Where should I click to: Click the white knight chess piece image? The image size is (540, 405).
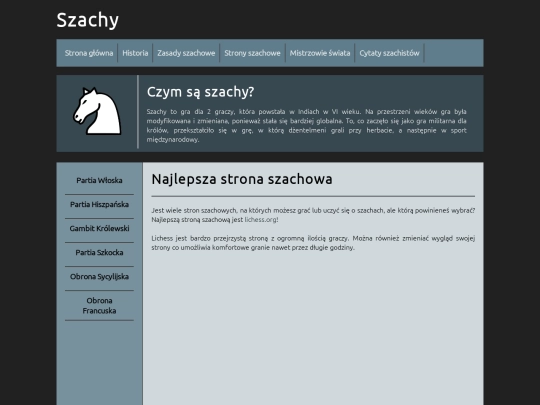97,111
